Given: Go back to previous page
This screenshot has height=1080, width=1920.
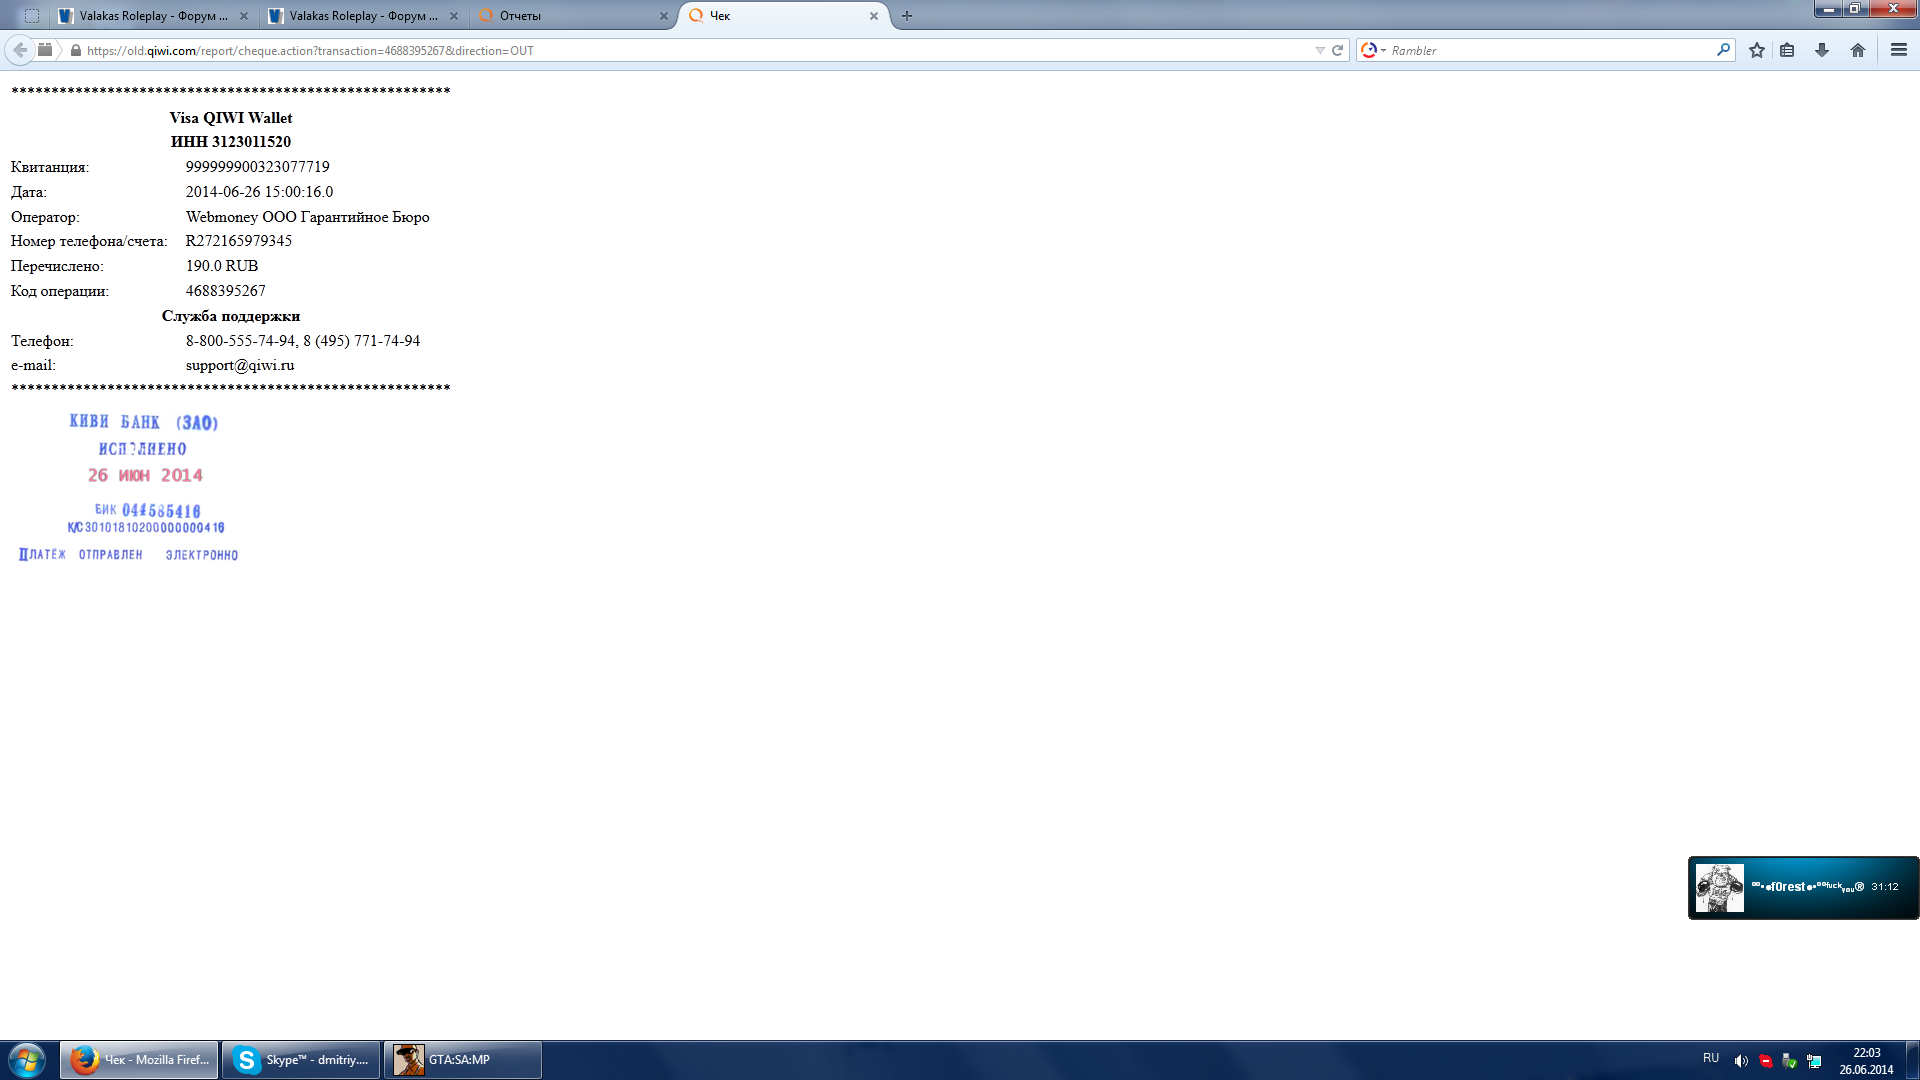Looking at the screenshot, I should pos(20,50).
